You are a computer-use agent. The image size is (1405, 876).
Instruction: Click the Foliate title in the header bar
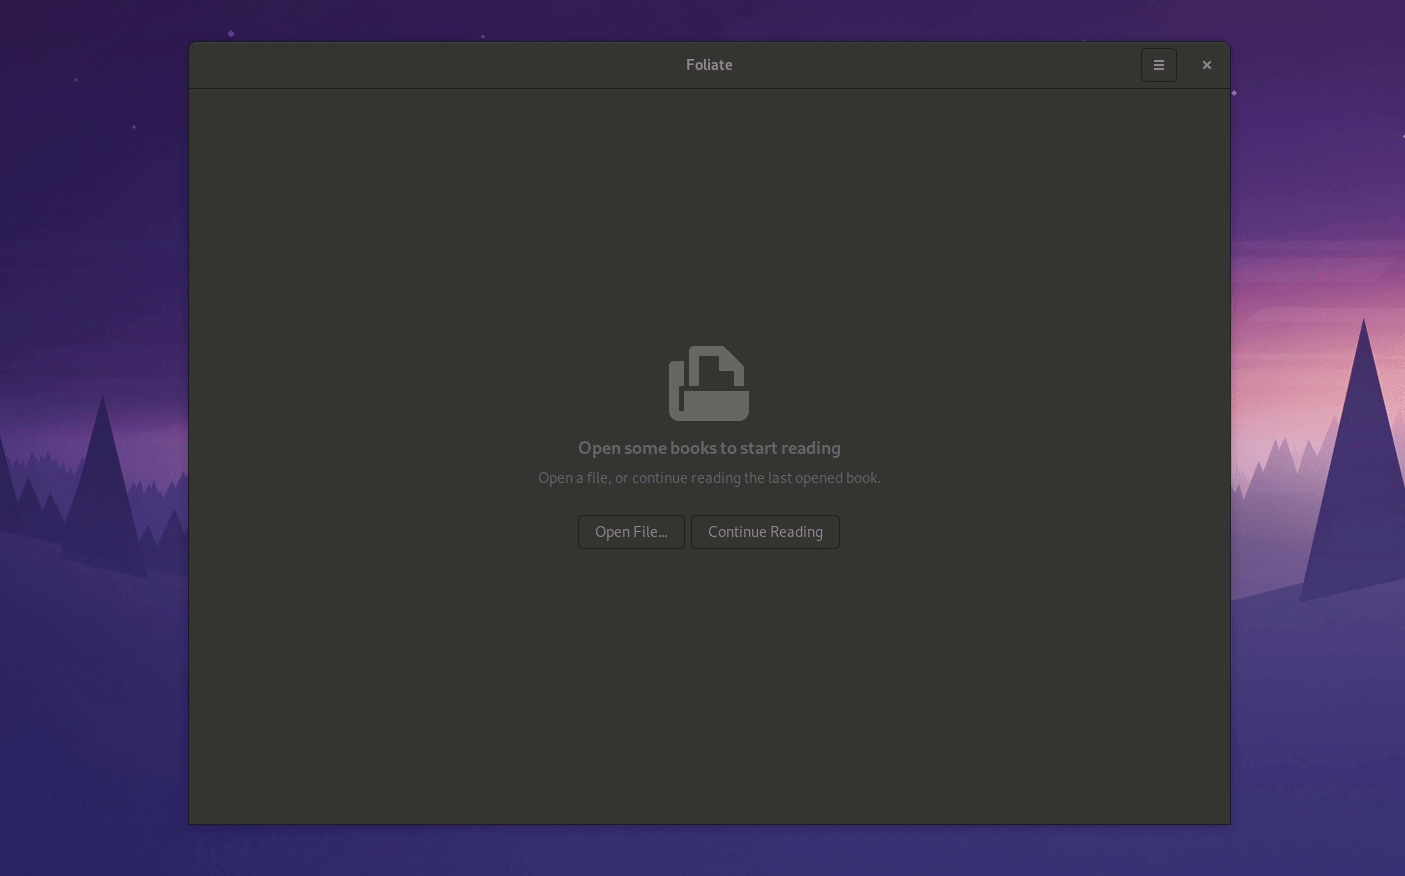(709, 65)
